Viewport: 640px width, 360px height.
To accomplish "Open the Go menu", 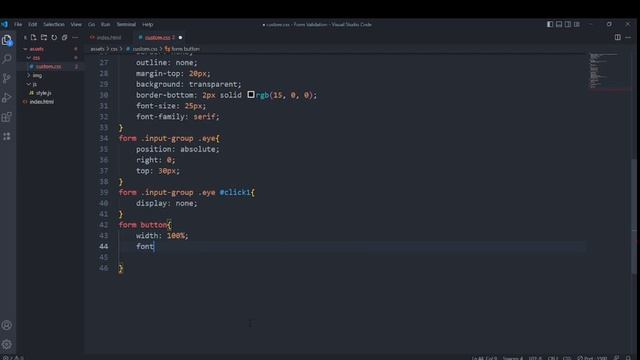I will [91, 24].
